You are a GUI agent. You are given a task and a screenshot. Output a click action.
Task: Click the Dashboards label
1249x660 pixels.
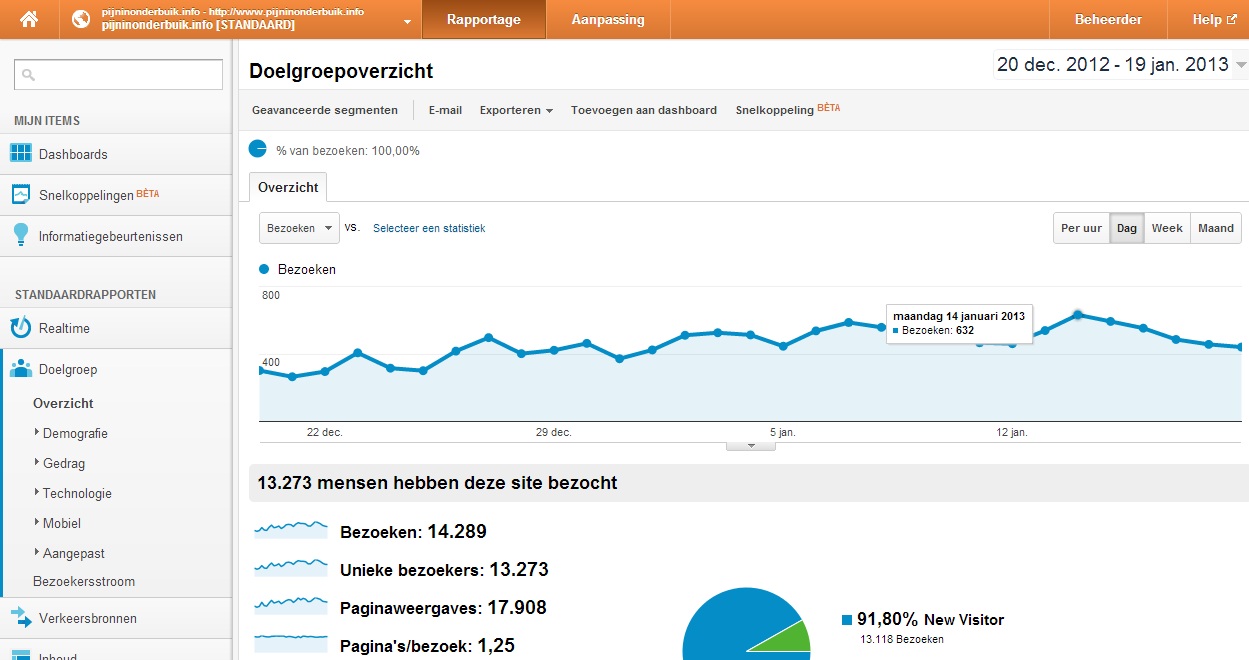click(x=73, y=154)
